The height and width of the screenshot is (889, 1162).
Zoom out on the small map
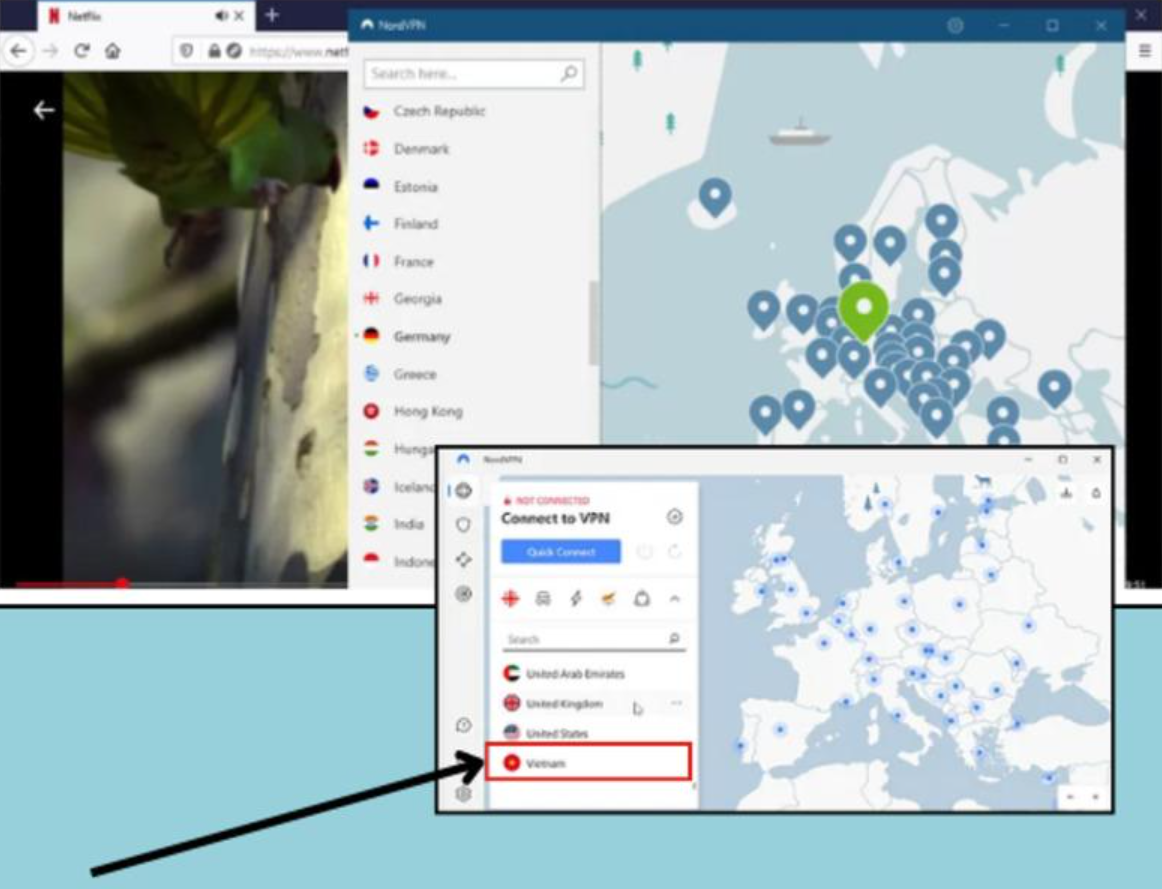point(1069,797)
